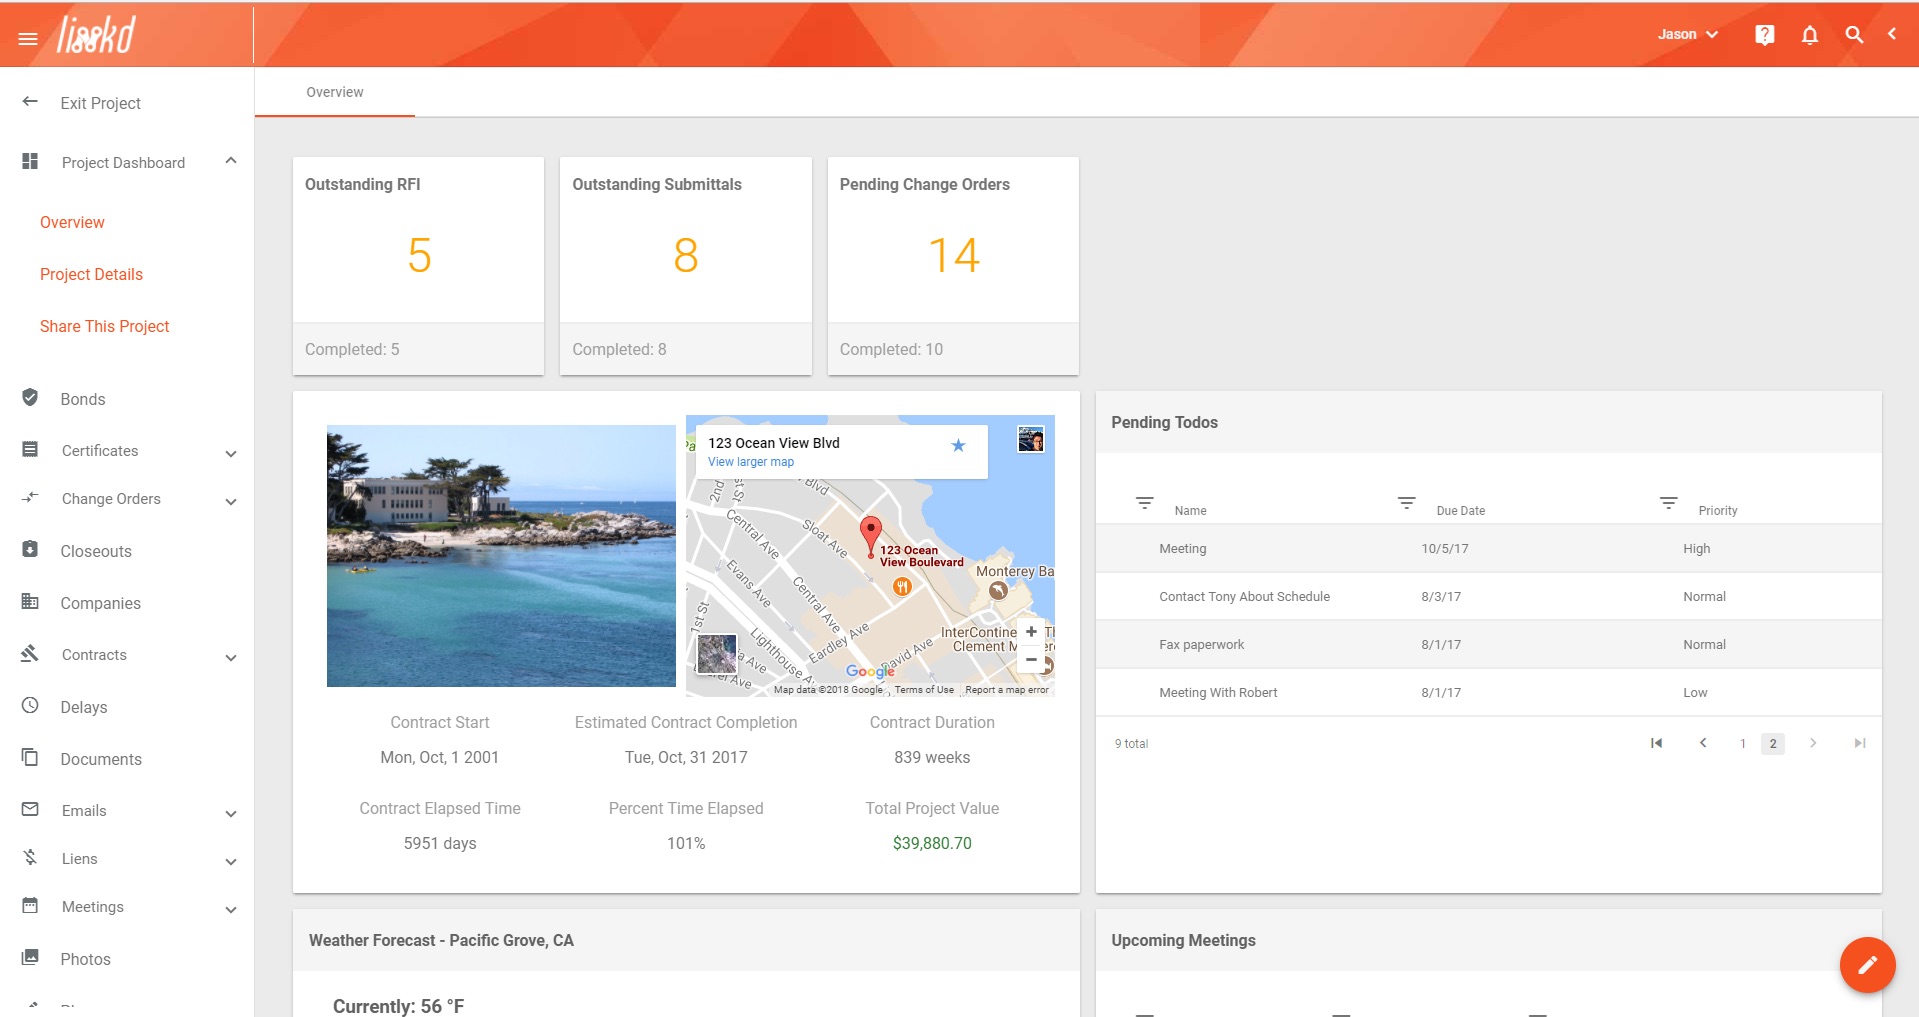Click the search magnifier icon

[1854, 35]
